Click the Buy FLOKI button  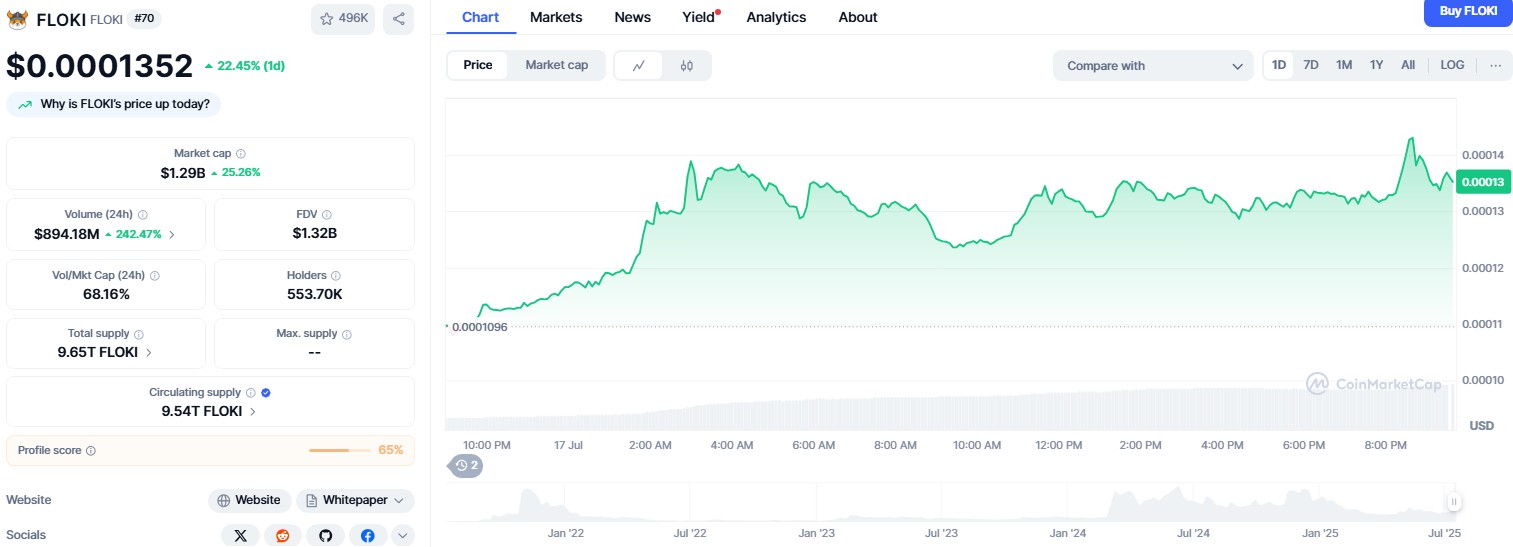click(1467, 12)
